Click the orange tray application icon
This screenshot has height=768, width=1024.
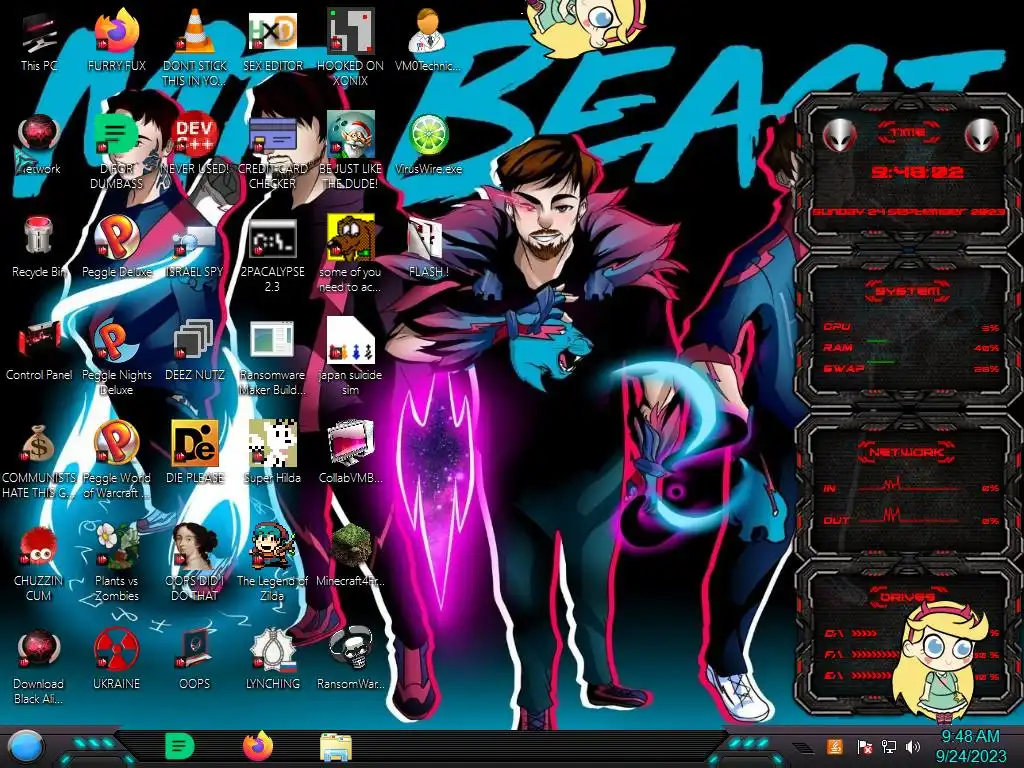pyautogui.click(x=835, y=746)
